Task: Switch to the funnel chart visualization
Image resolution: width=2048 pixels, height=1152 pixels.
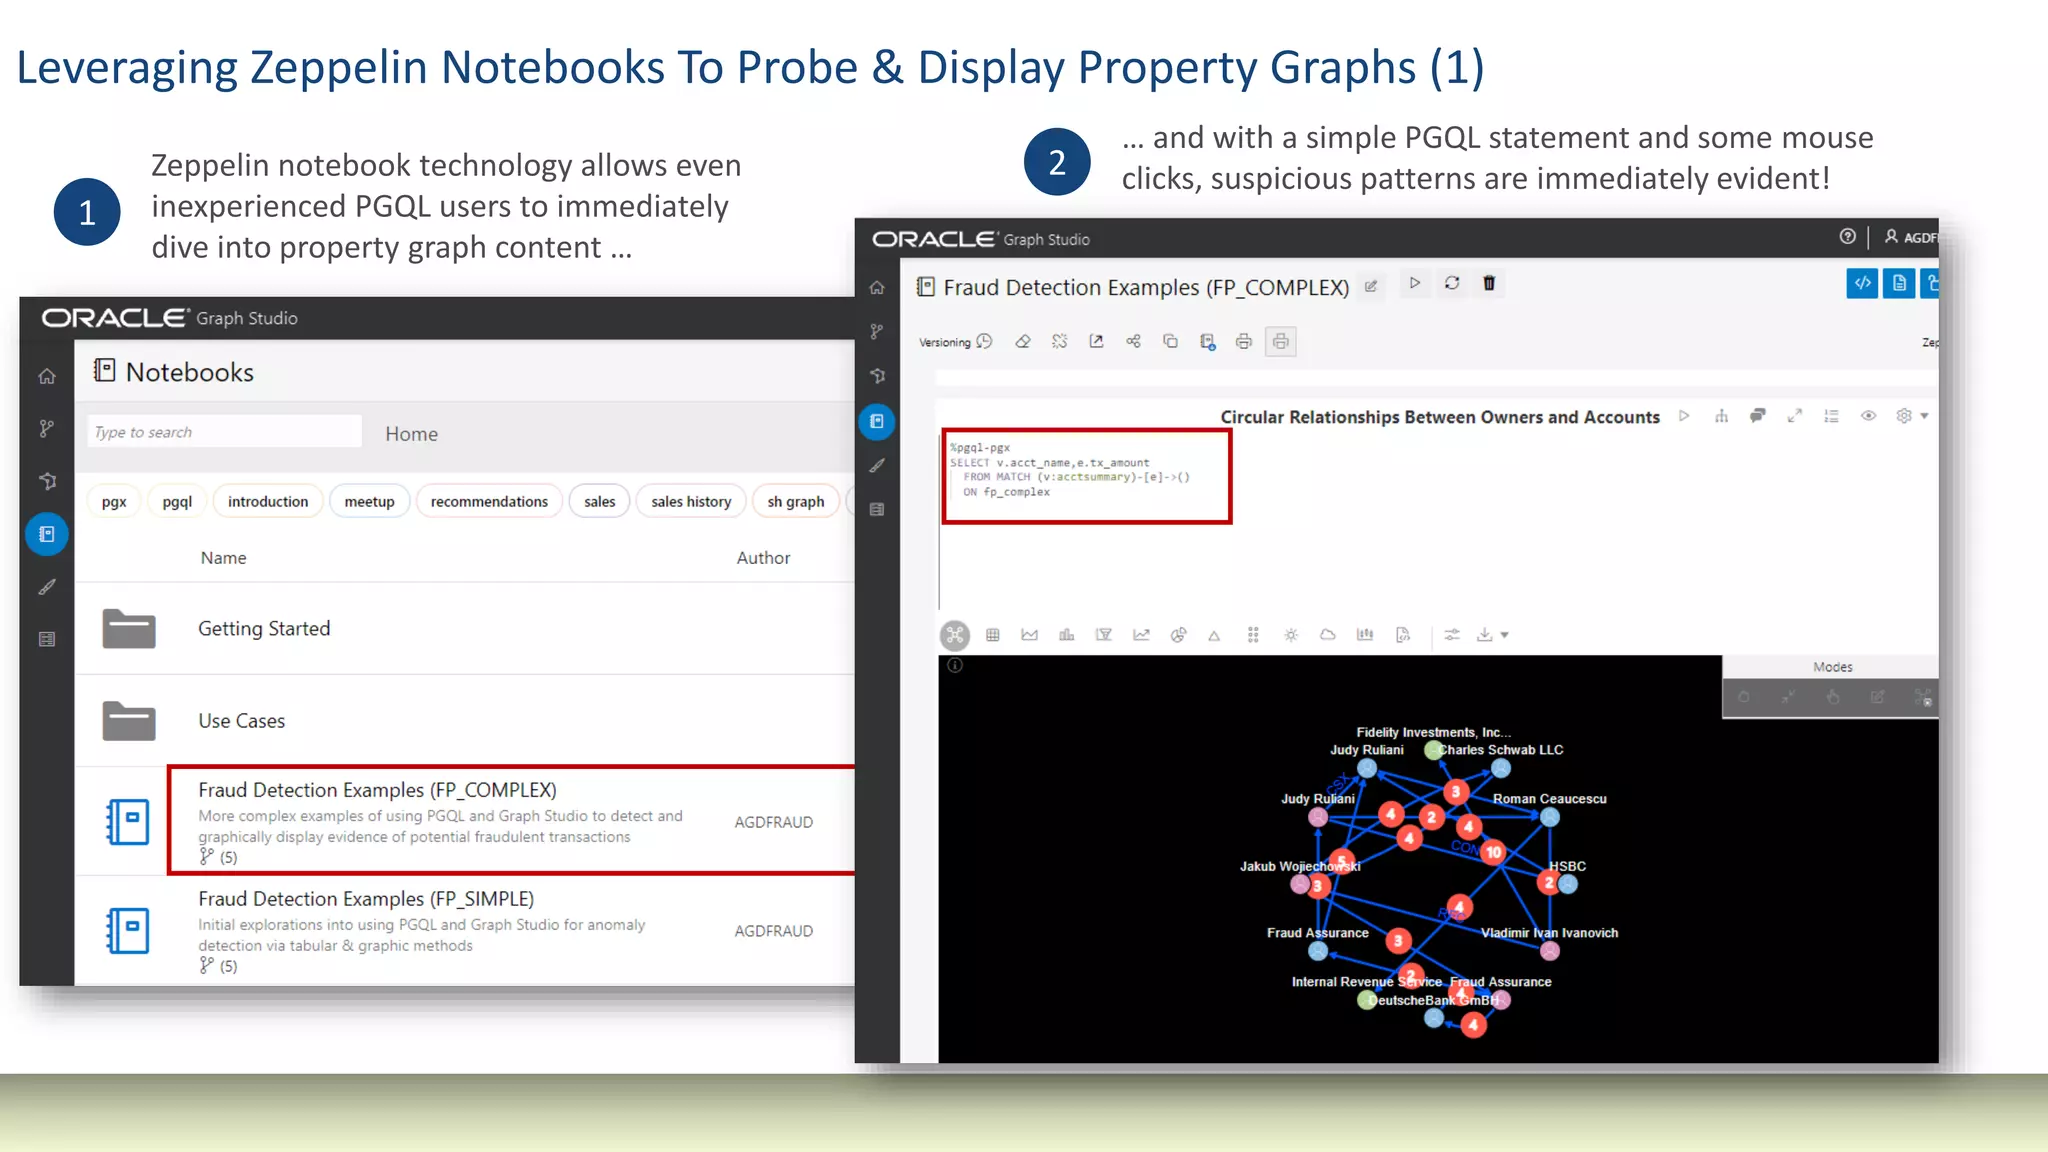Action: coord(1103,635)
